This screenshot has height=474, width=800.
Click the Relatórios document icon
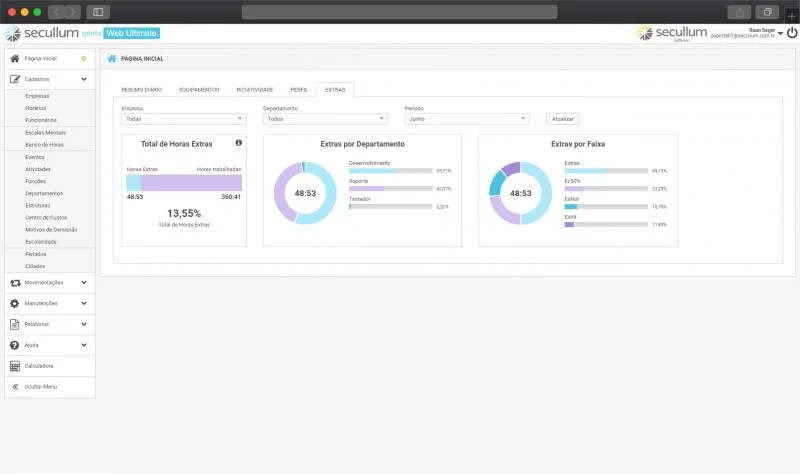click(15, 324)
